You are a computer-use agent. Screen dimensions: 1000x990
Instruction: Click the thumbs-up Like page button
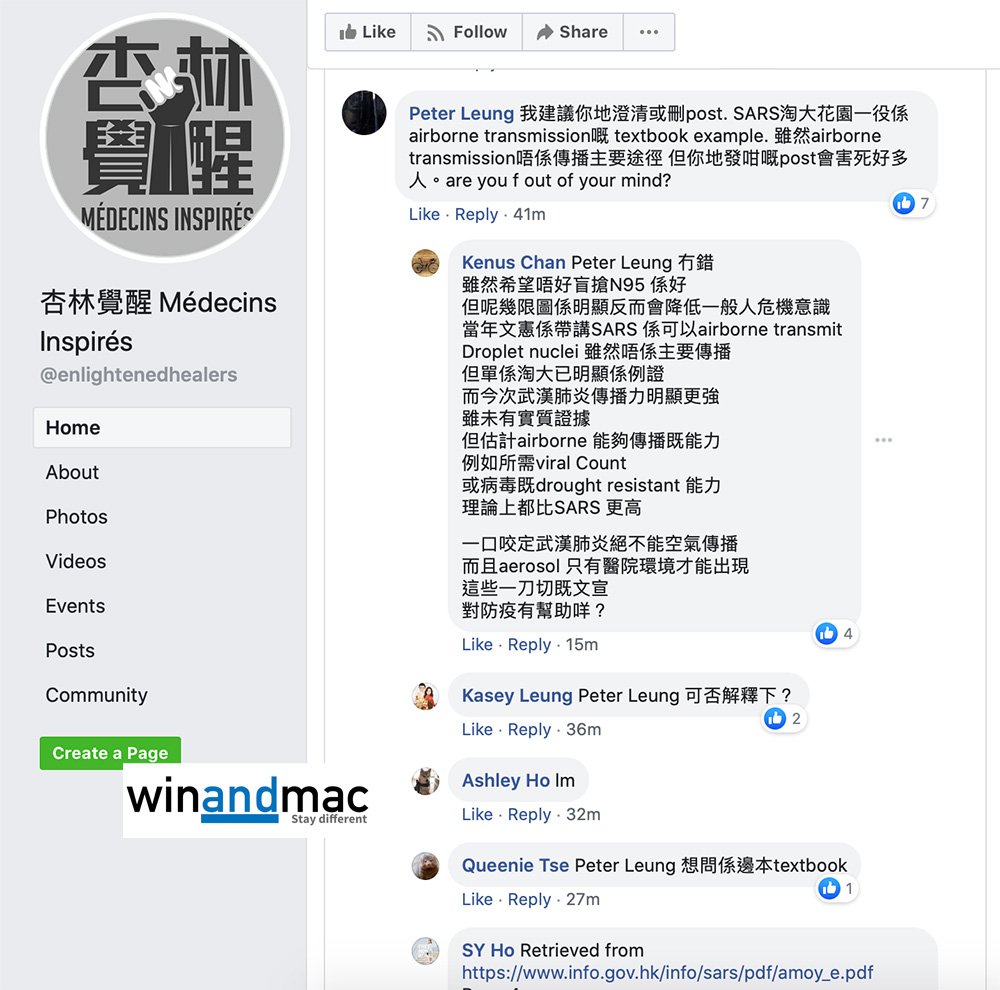(368, 32)
